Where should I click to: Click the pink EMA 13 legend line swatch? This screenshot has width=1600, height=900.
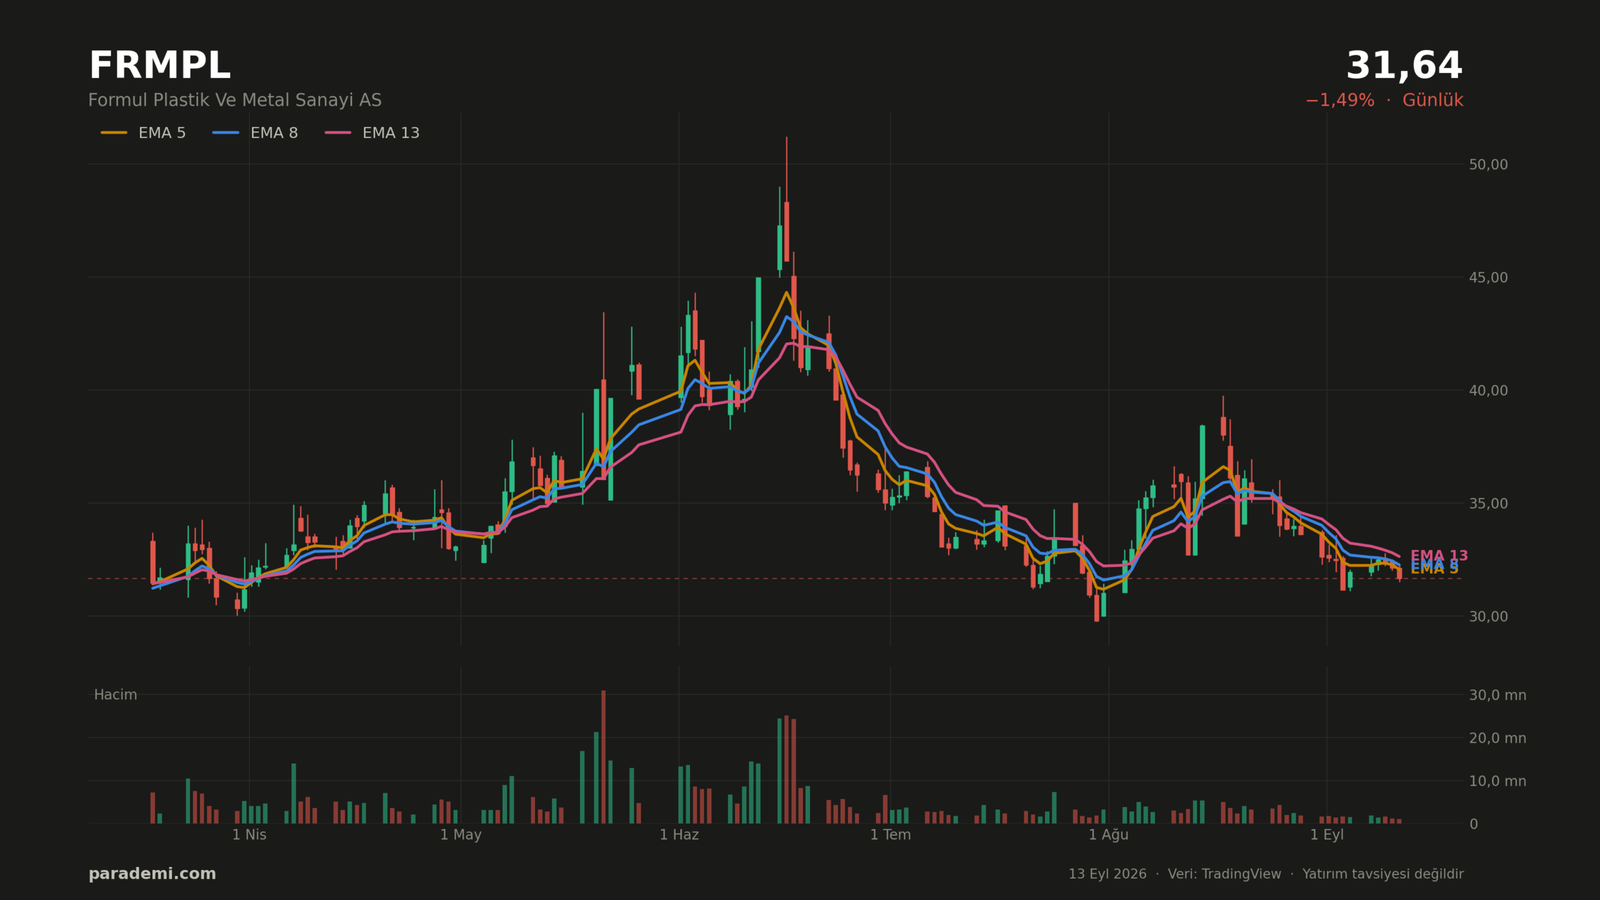click(338, 133)
